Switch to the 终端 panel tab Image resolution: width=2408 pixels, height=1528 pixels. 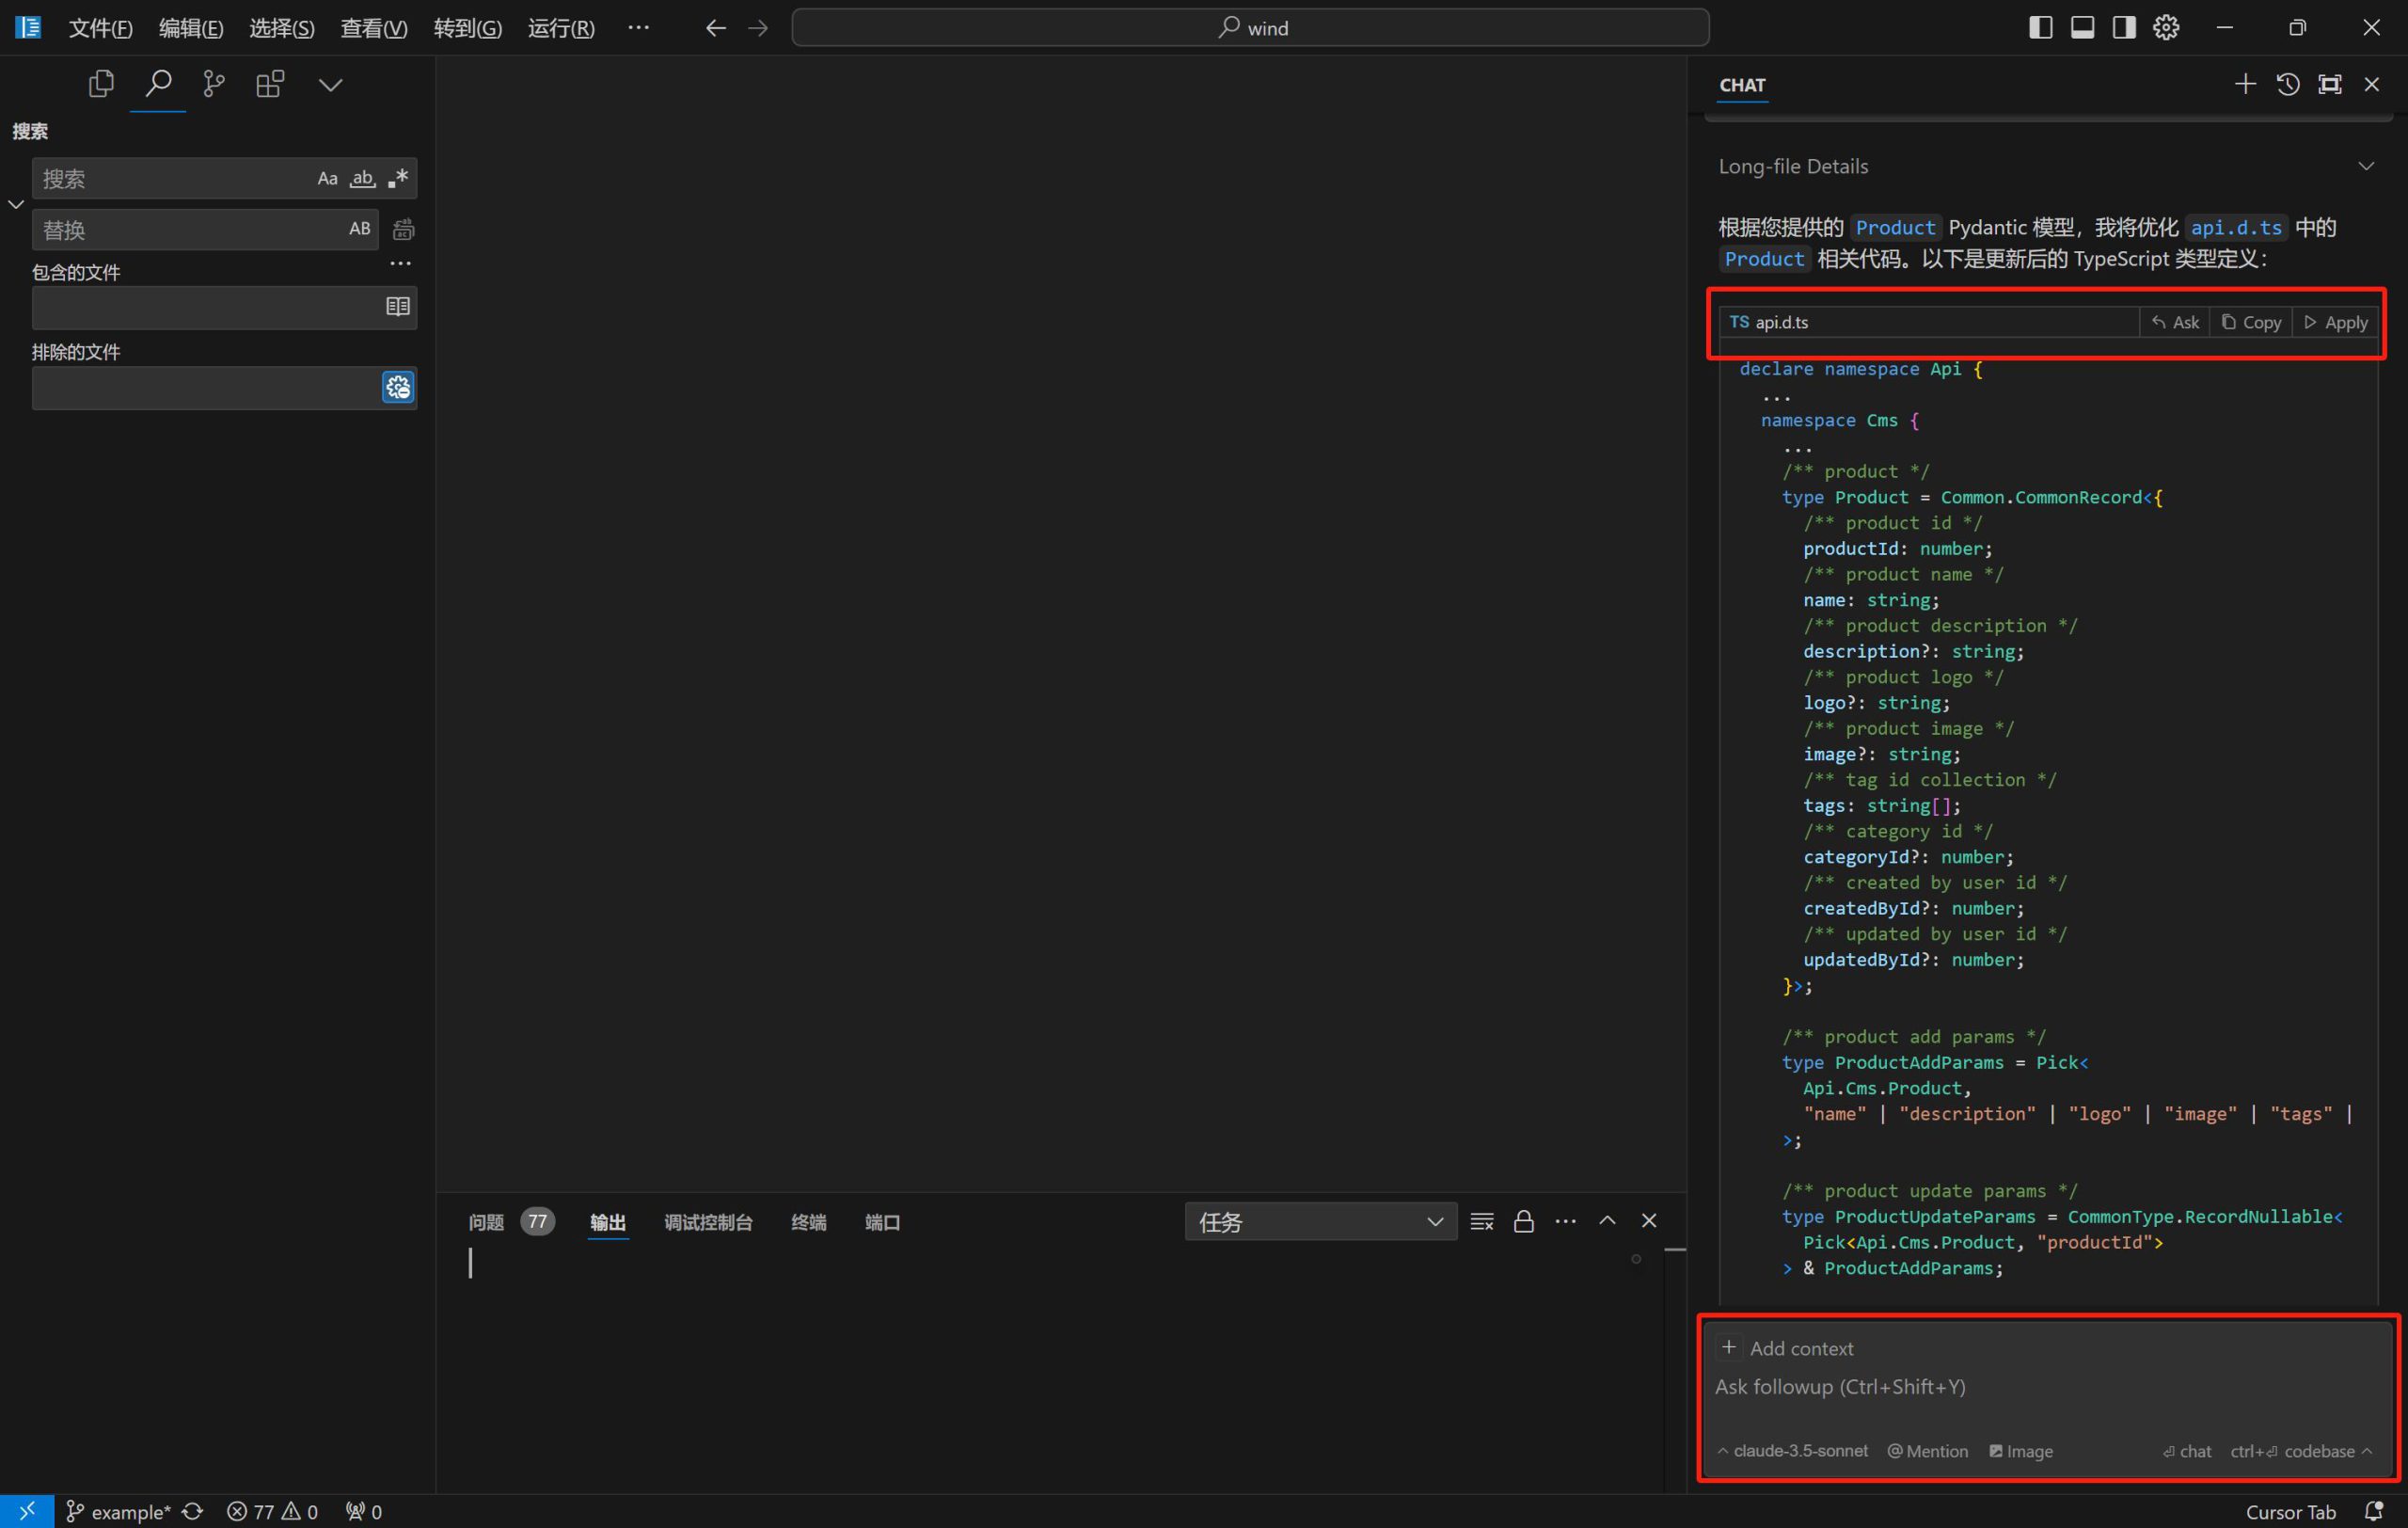pos(808,1222)
